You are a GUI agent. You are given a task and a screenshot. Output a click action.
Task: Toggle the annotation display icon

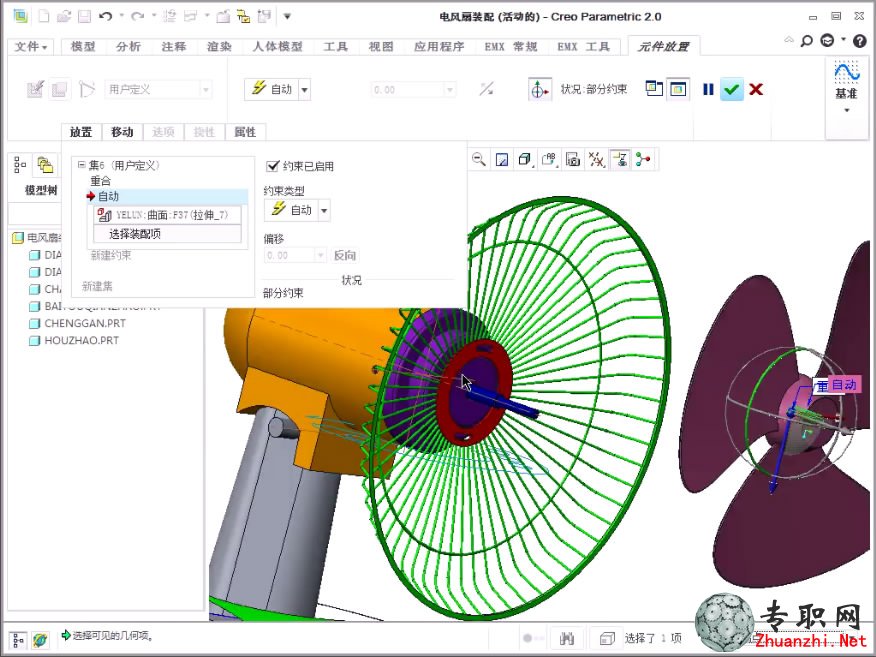click(x=620, y=159)
